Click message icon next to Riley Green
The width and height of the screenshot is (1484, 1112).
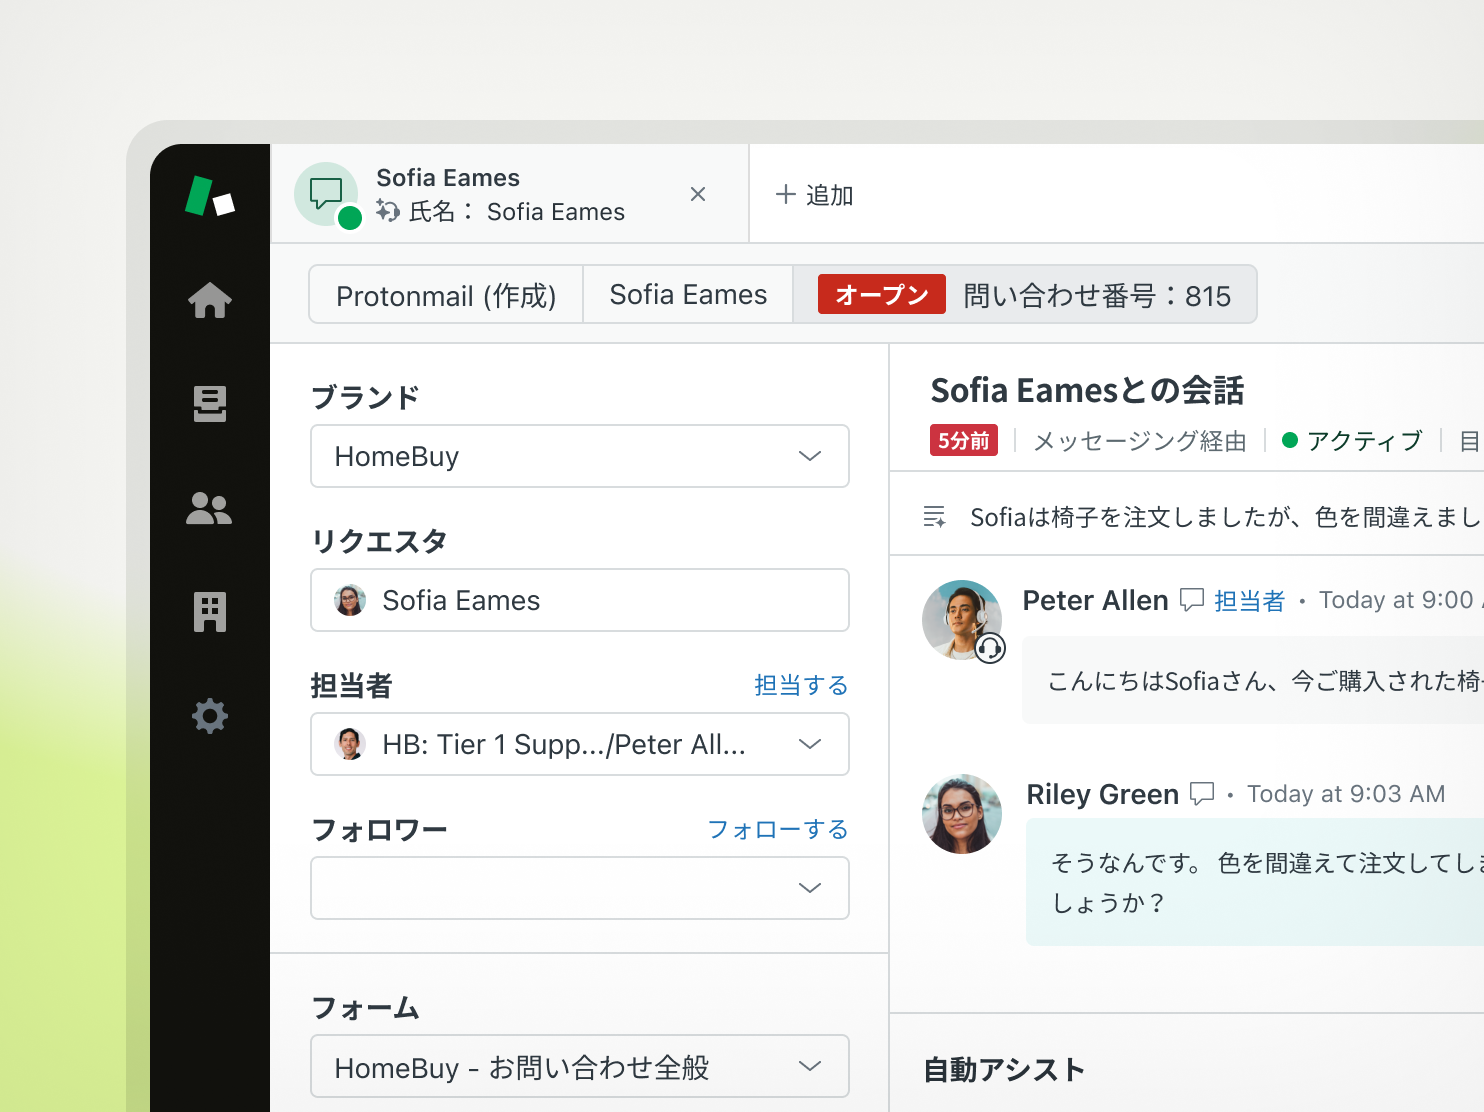point(1202,794)
